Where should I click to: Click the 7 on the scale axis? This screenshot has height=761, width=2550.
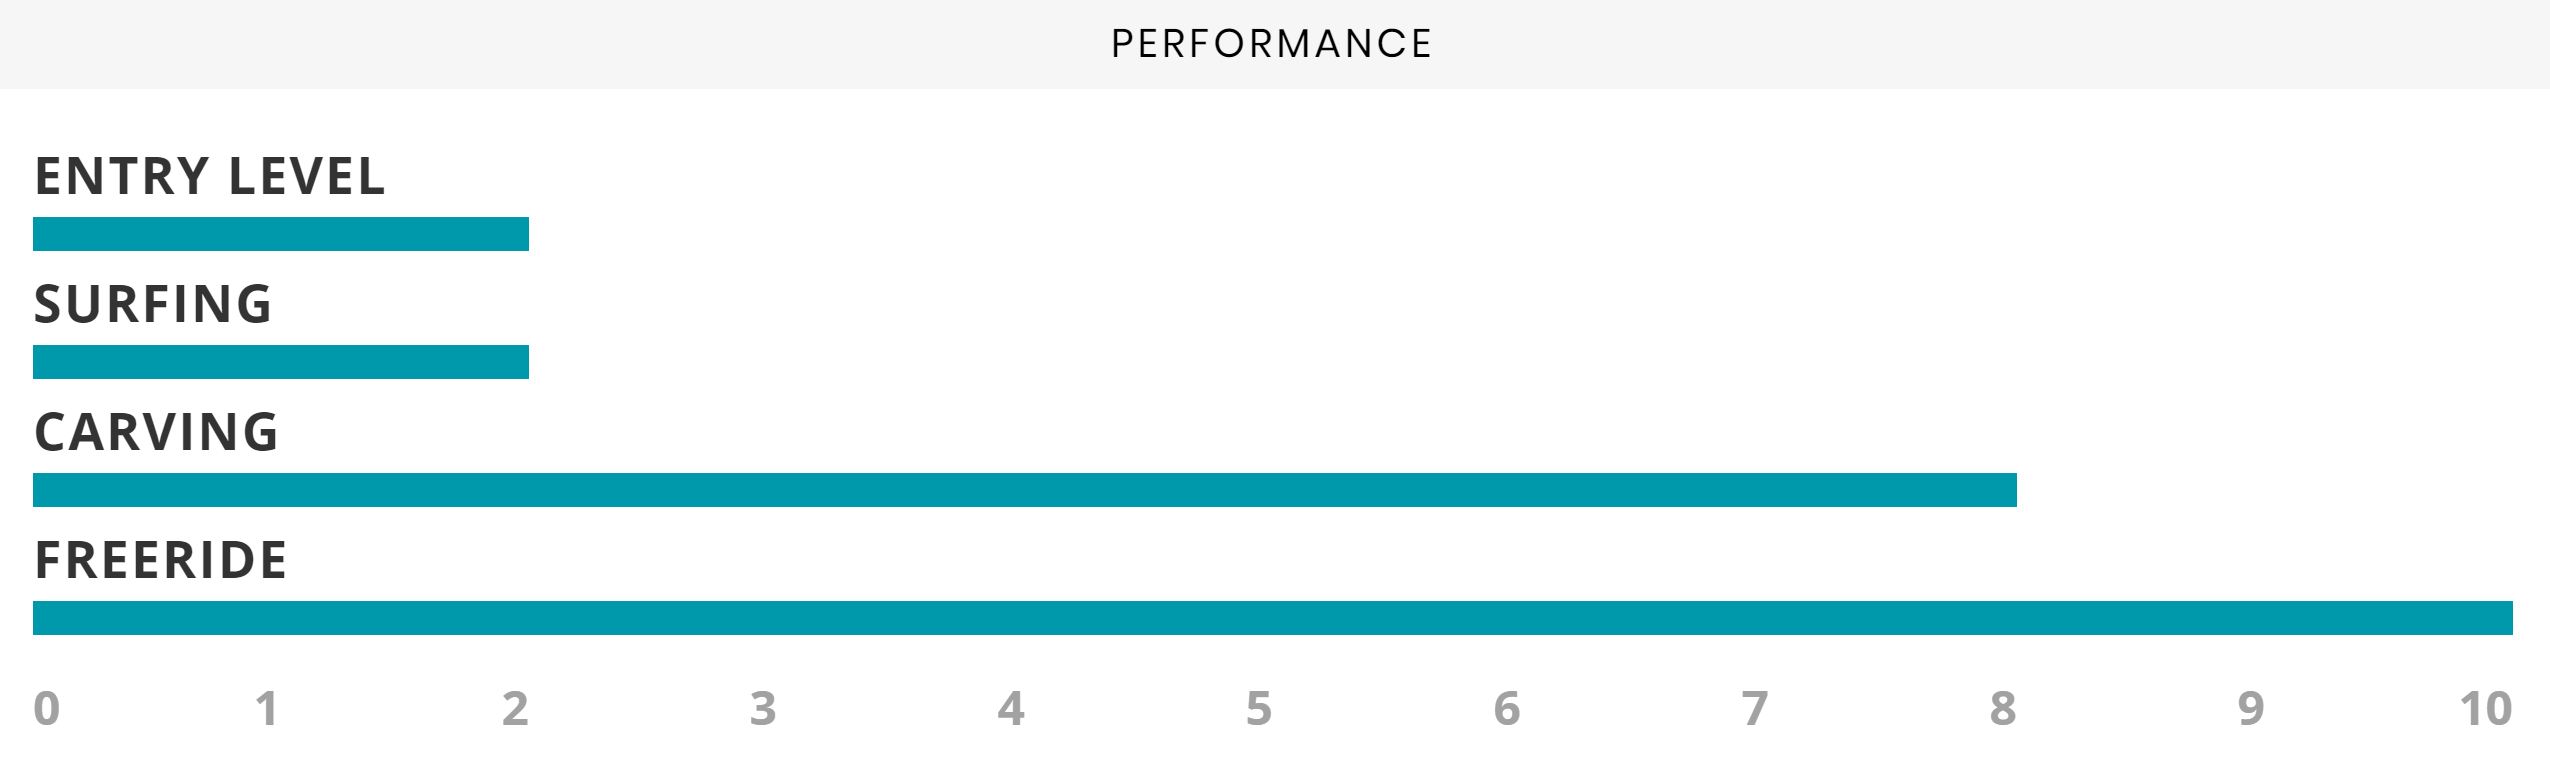click(1755, 709)
